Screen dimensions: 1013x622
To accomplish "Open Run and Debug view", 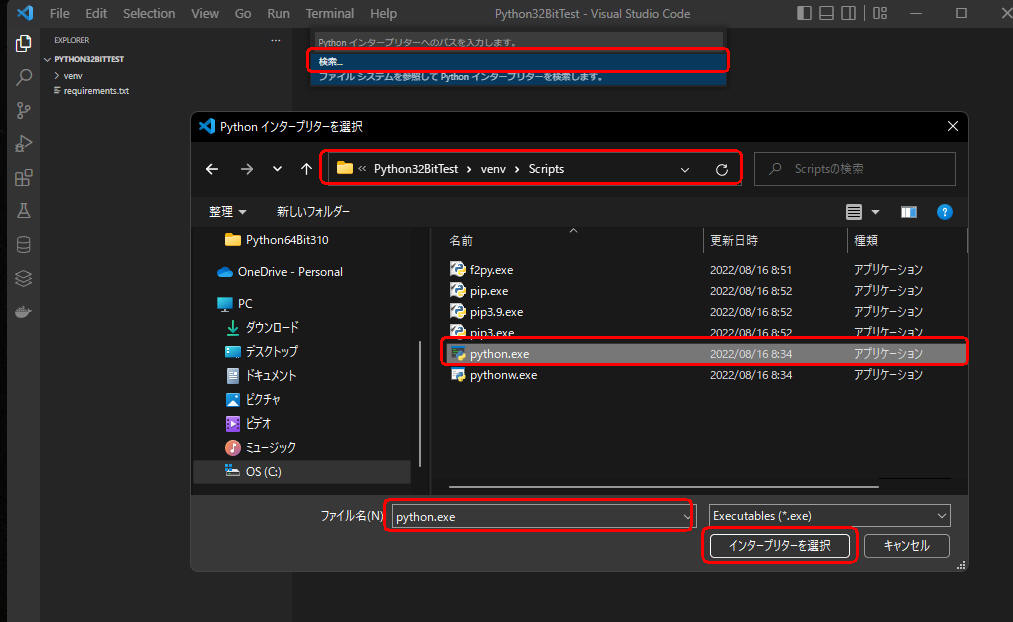I will pyautogui.click(x=23, y=143).
